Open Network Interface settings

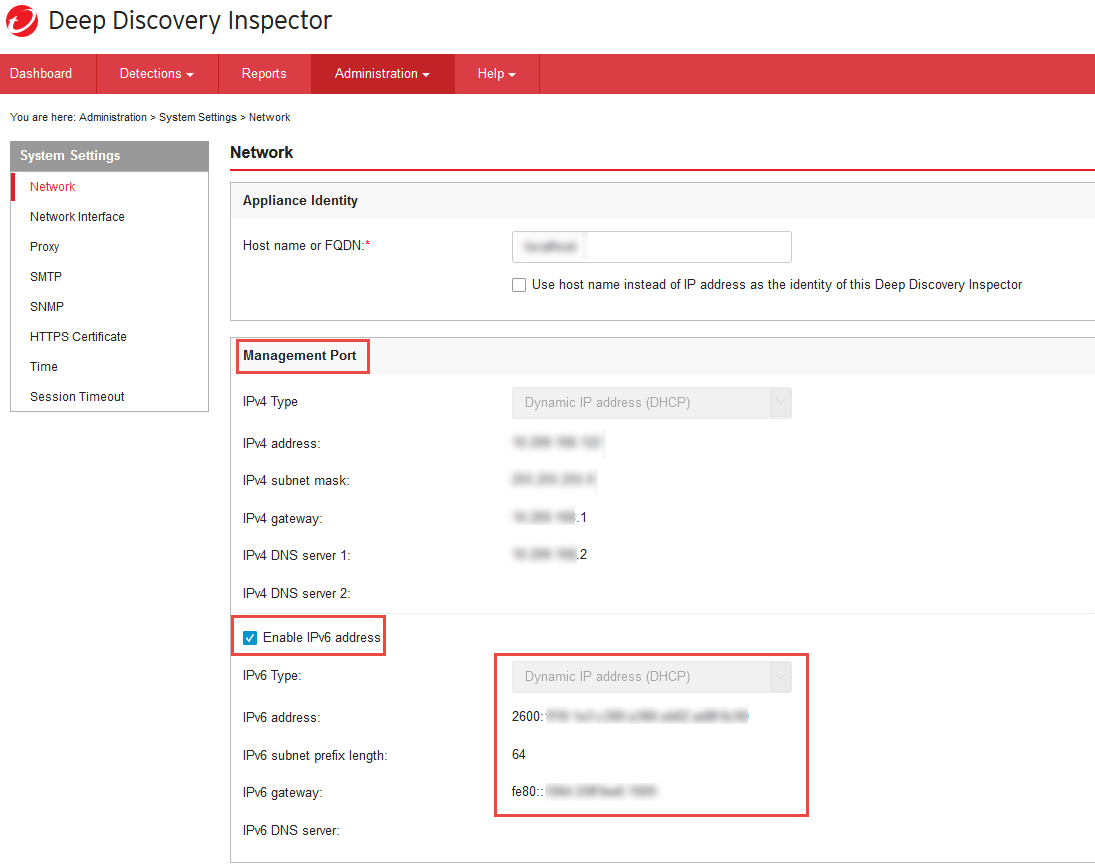tap(77, 217)
